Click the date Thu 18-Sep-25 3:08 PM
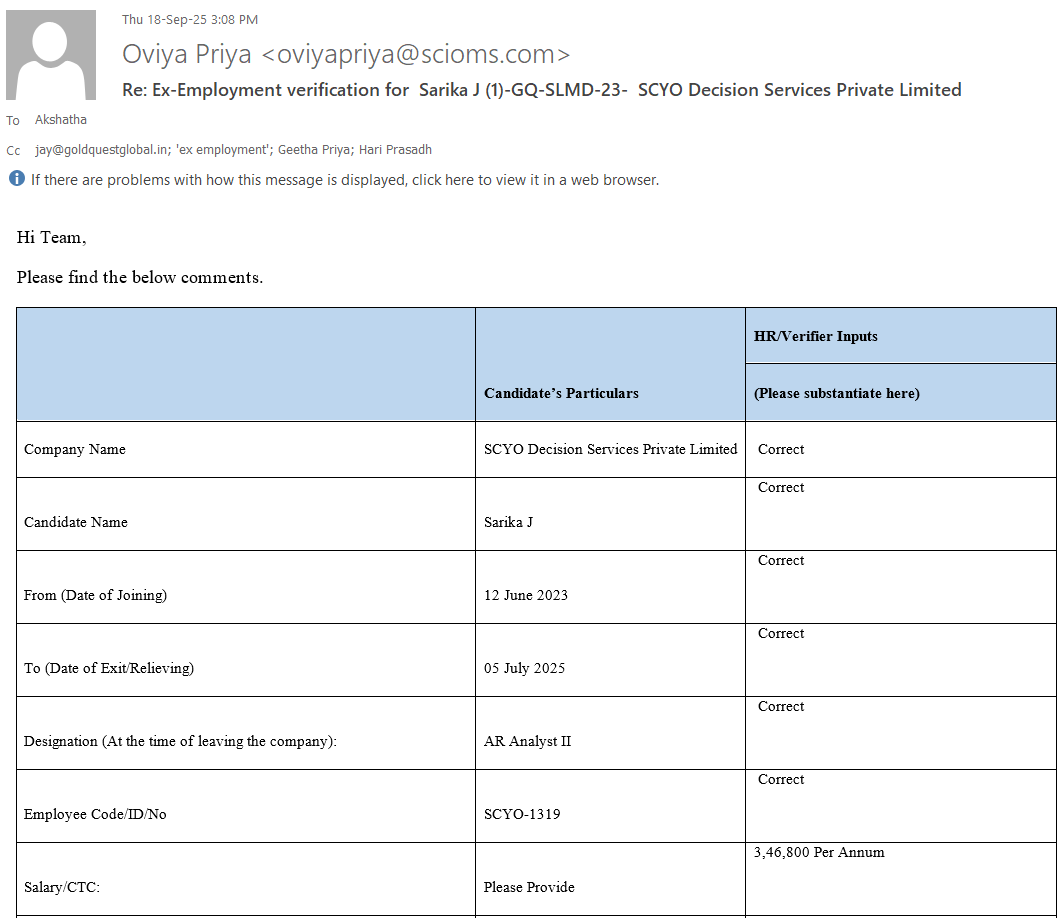This screenshot has width=1062, height=918. 190,20
